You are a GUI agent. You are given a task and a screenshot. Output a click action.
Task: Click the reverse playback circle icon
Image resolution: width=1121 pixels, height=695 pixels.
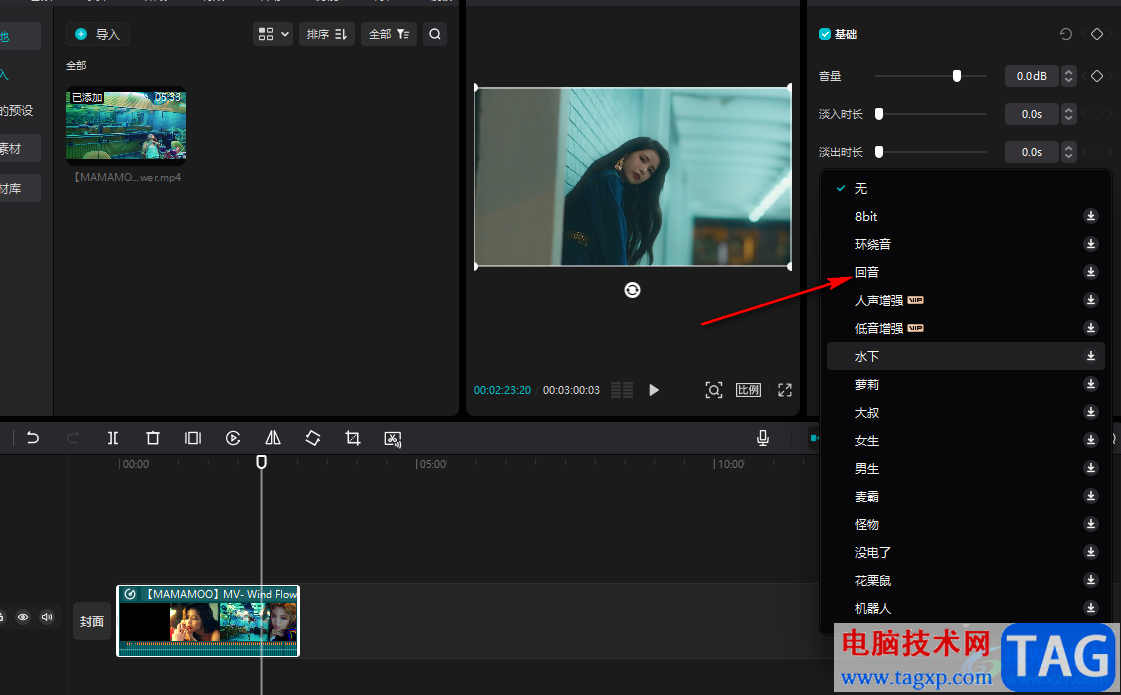[233, 438]
